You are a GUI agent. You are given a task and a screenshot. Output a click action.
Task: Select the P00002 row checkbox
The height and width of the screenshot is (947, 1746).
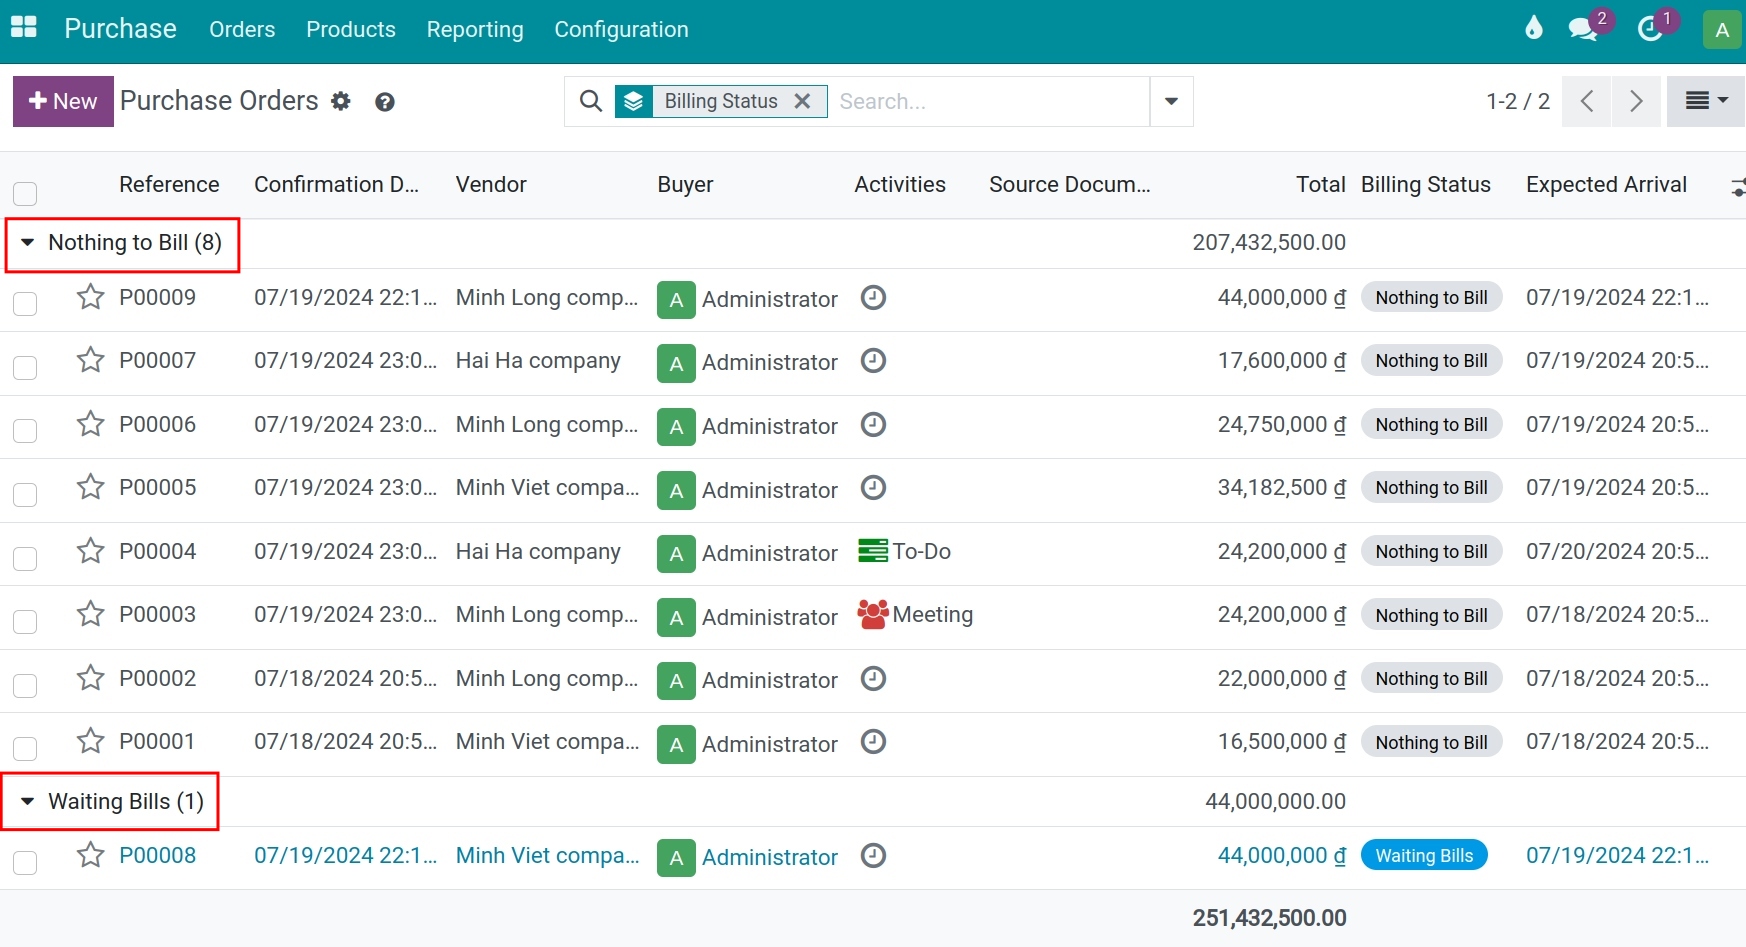25,685
